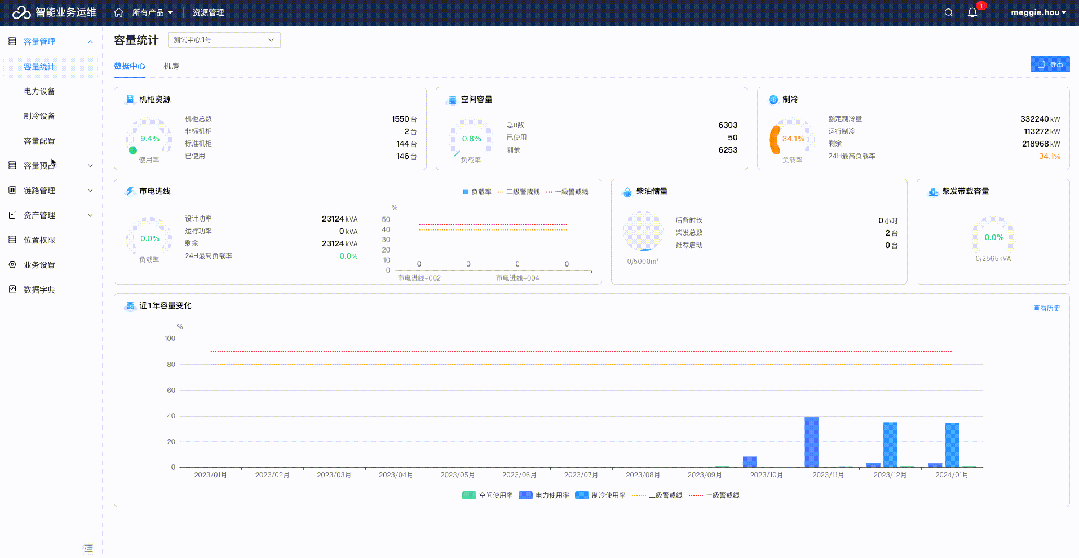Toggle the green space-usage legend in yearly chart
Screen dimensions: 1079x558
(x=489, y=495)
